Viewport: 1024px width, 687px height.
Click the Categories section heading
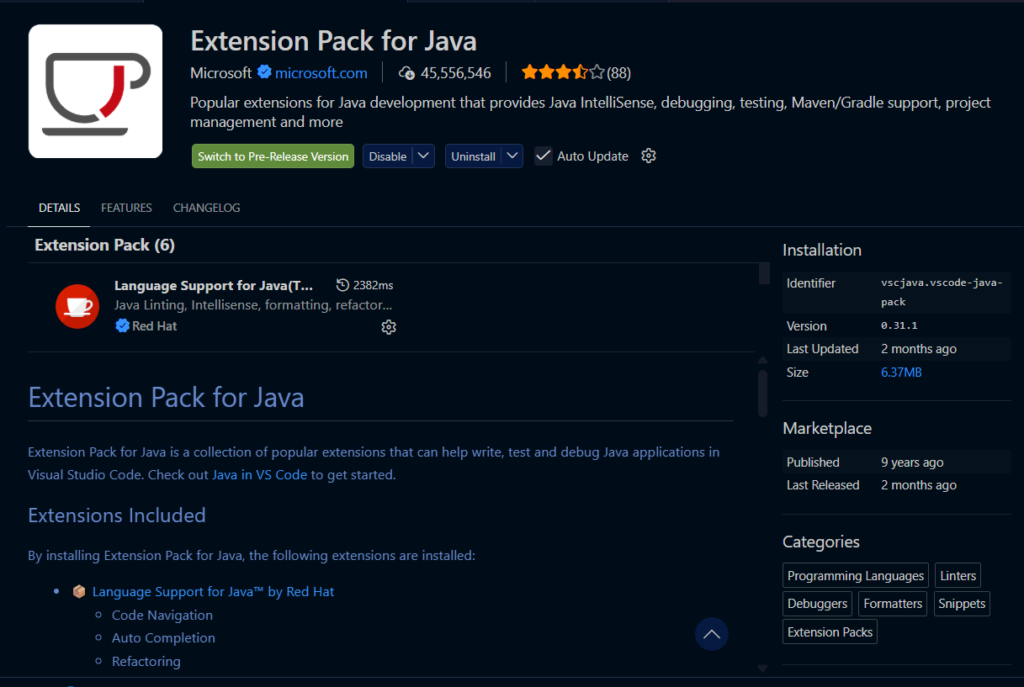[x=821, y=542]
